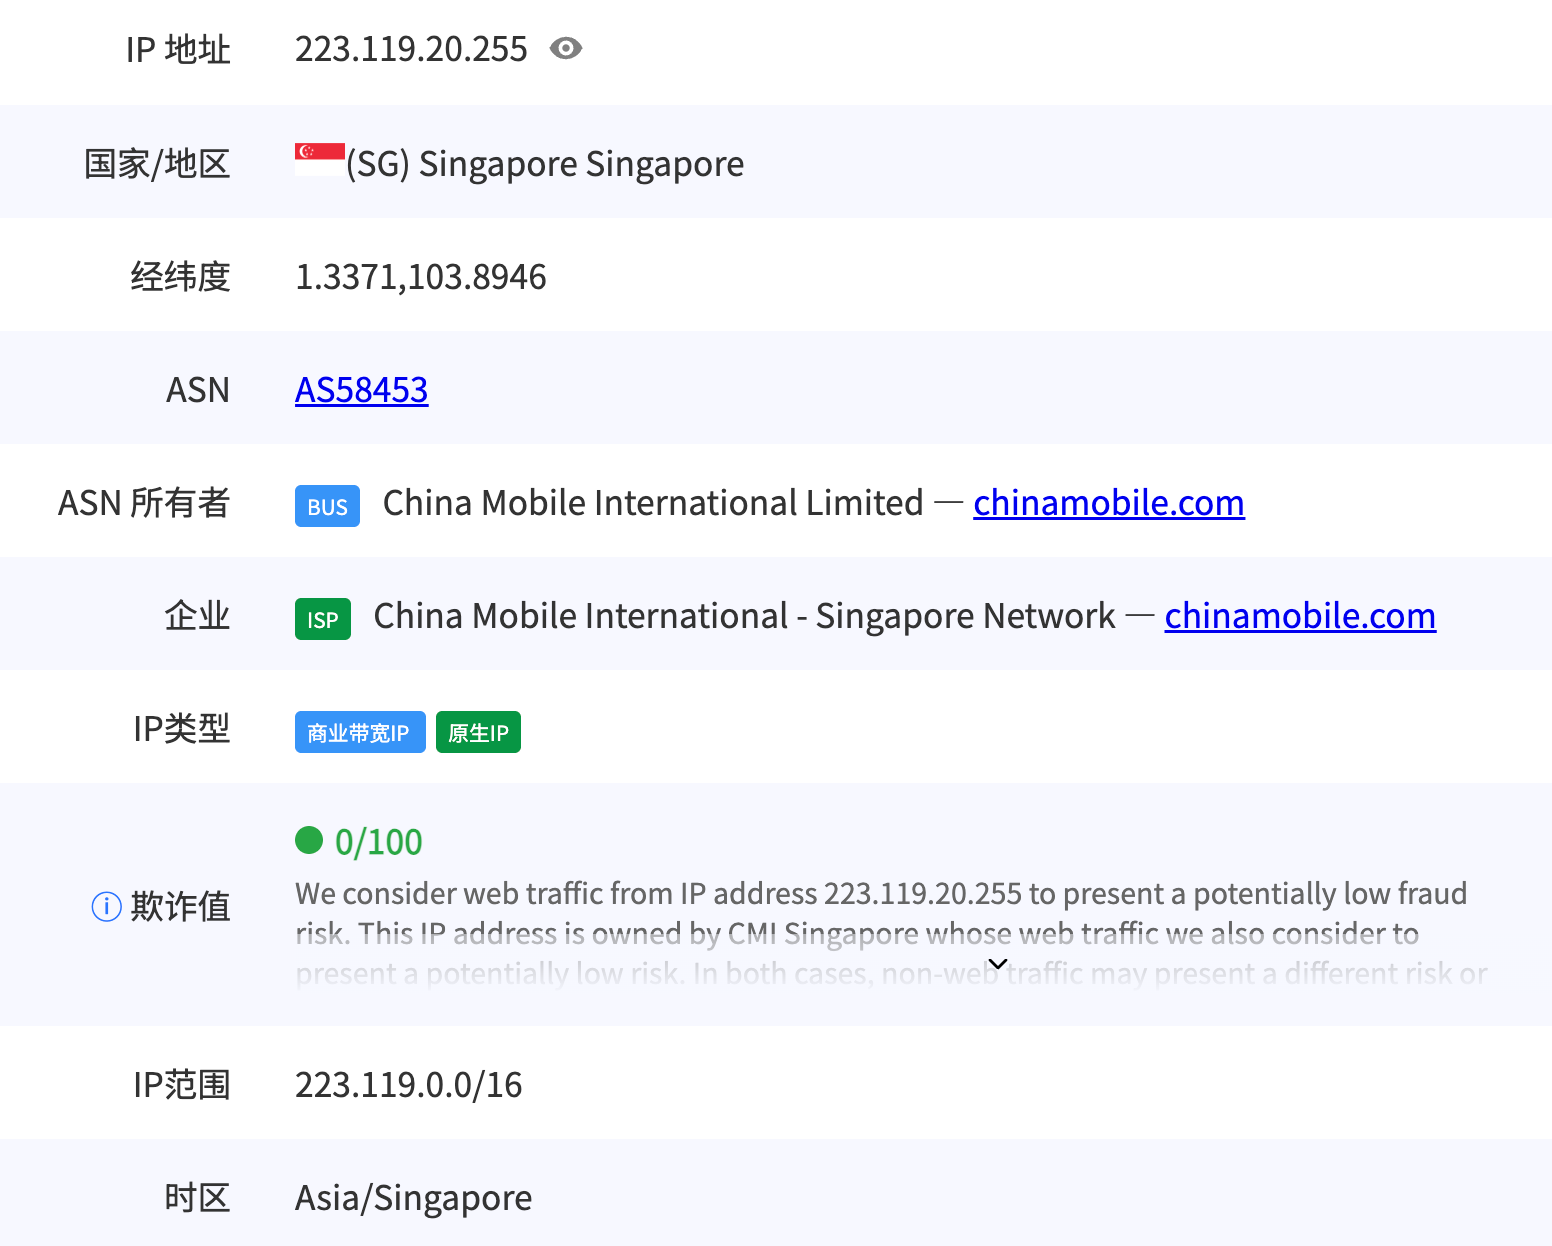Click the 原生IP type tag
The image size is (1552, 1246).
click(x=478, y=732)
